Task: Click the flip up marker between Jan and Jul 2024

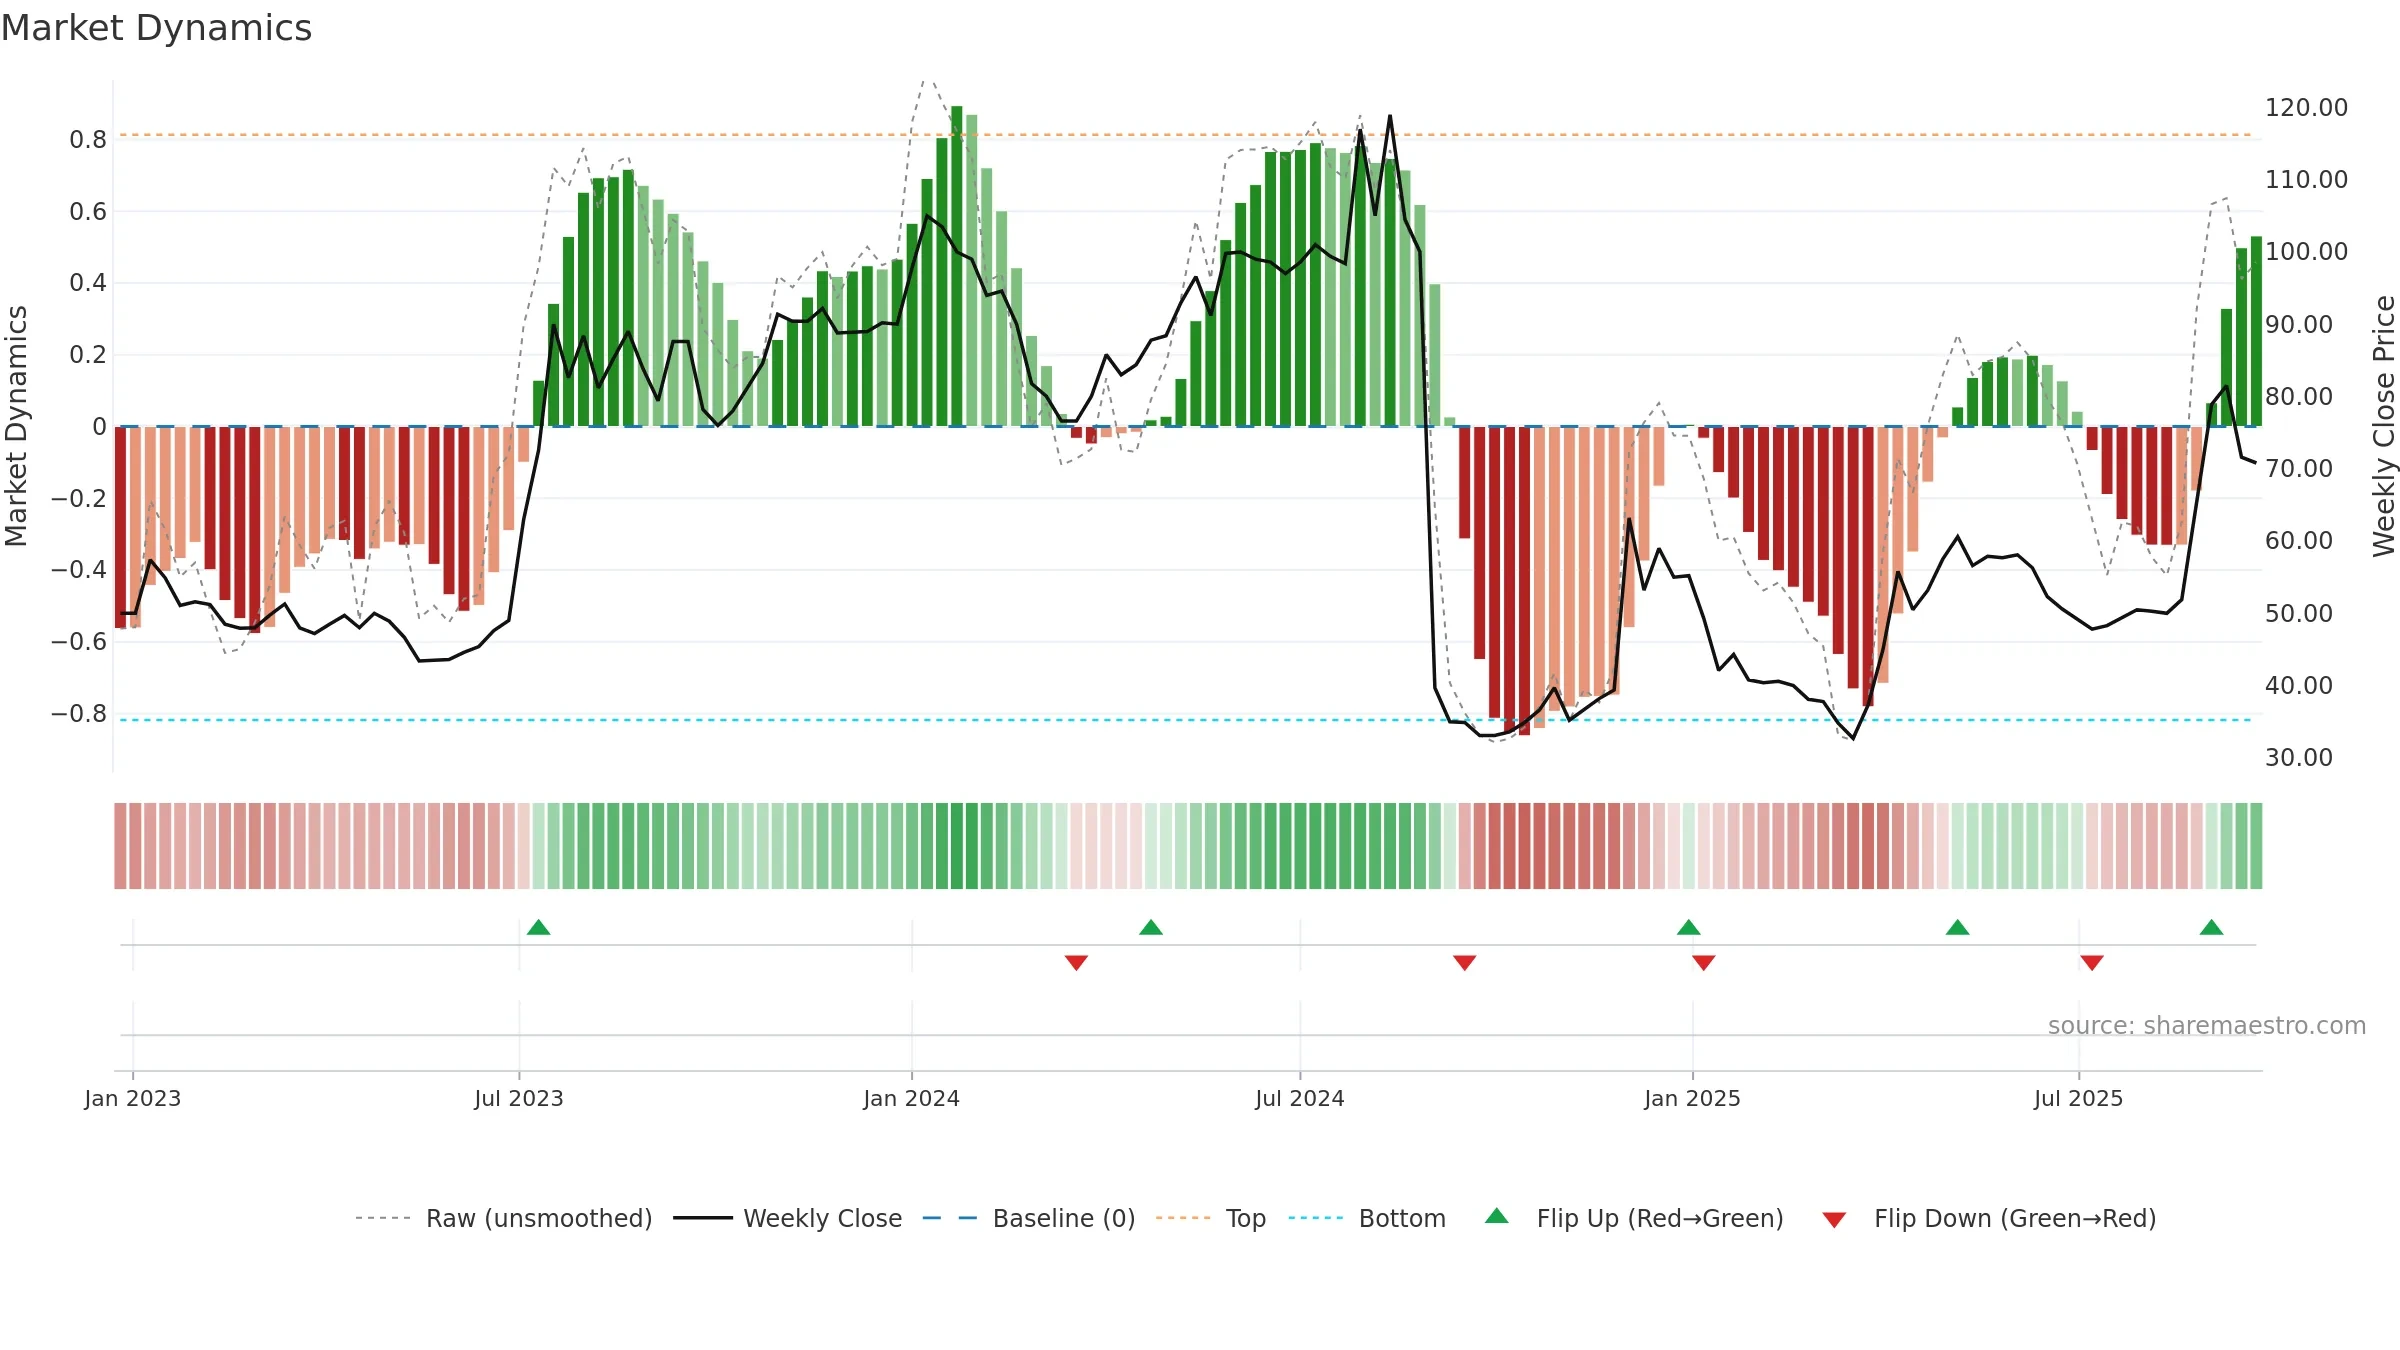Action: 1151,927
